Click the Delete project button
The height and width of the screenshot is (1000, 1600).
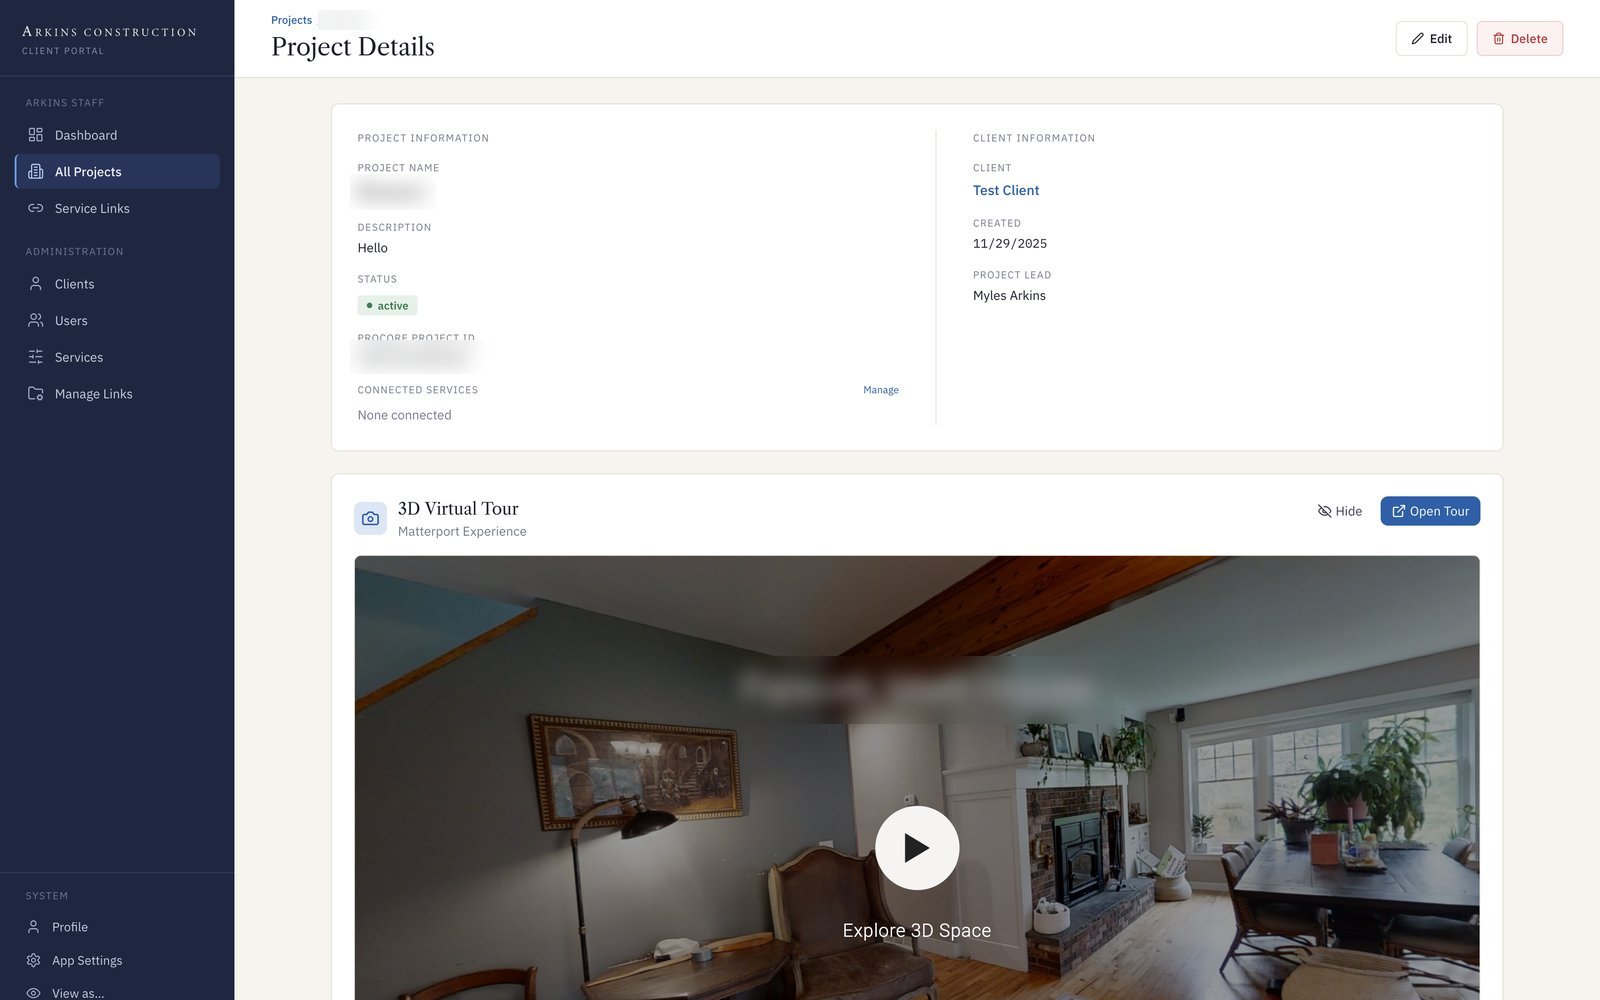pyautogui.click(x=1519, y=38)
